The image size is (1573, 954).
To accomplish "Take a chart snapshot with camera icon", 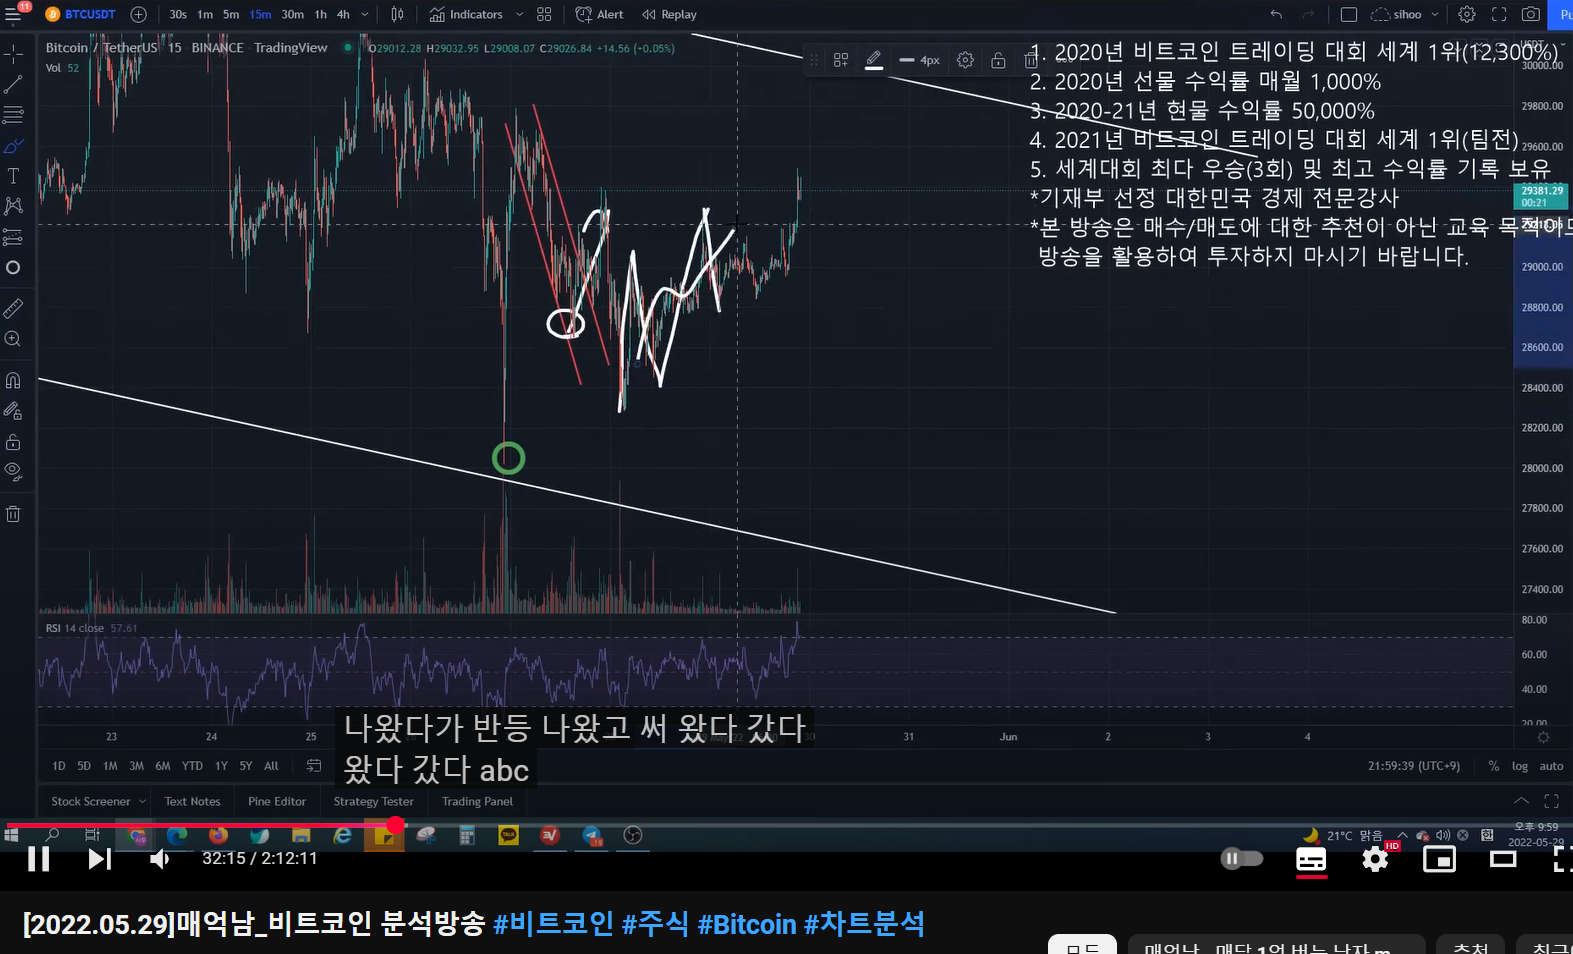I will coord(1530,14).
